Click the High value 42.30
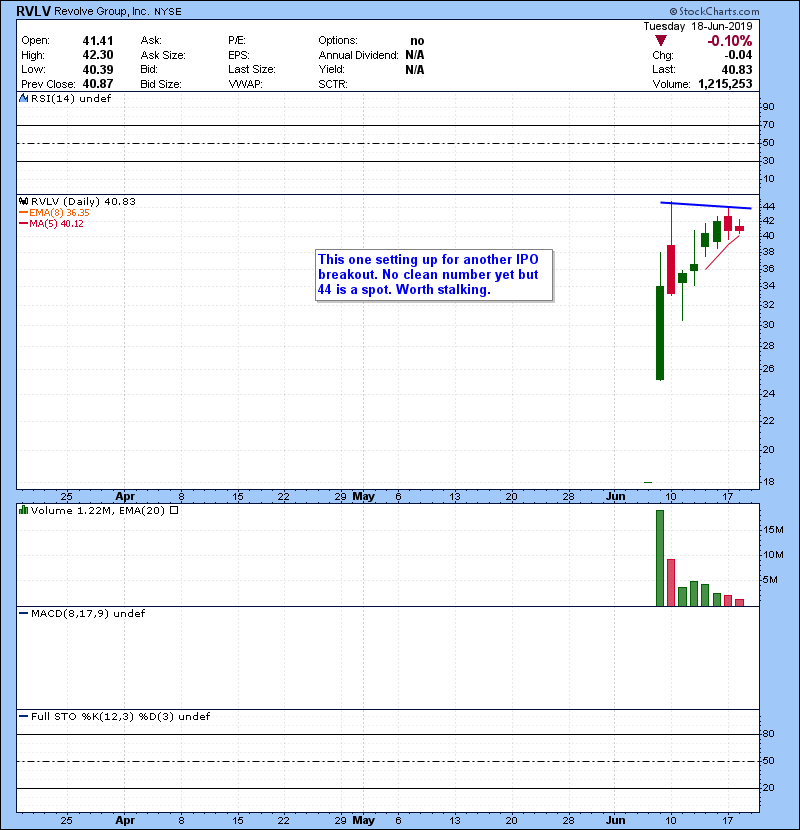800x830 pixels. pos(98,55)
